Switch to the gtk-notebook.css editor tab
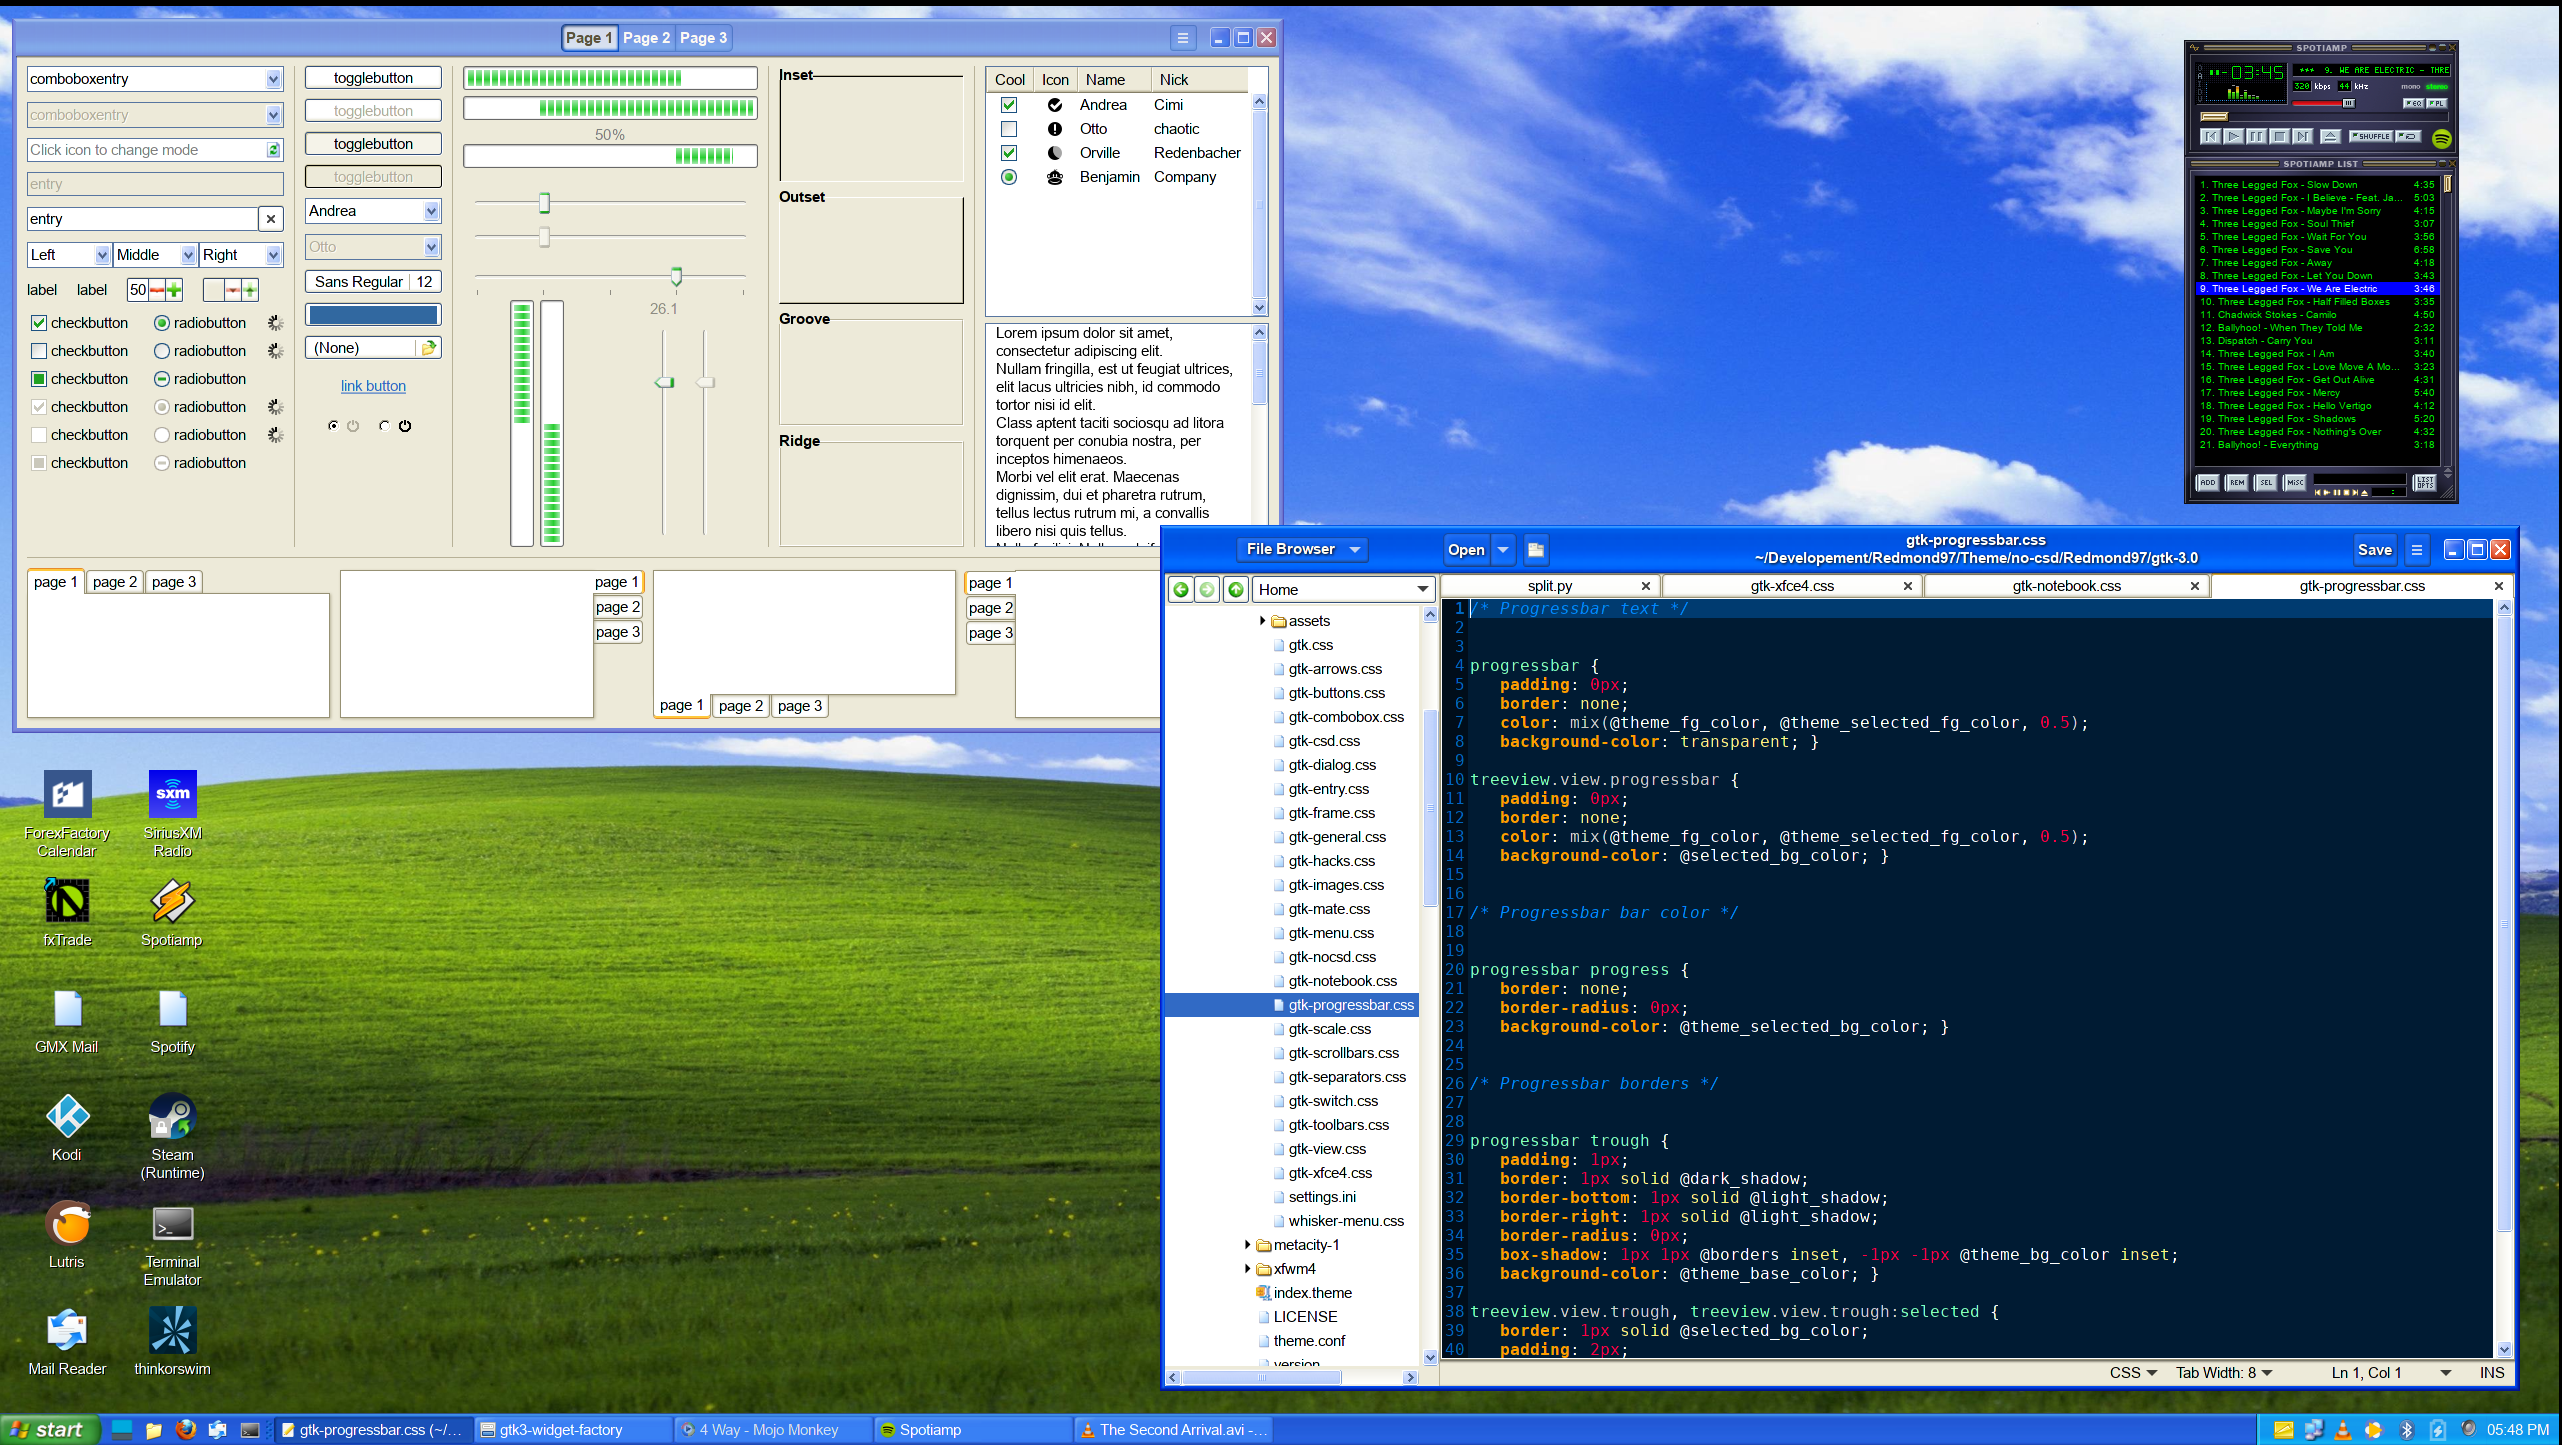The height and width of the screenshot is (1445, 2562). click(x=2066, y=586)
